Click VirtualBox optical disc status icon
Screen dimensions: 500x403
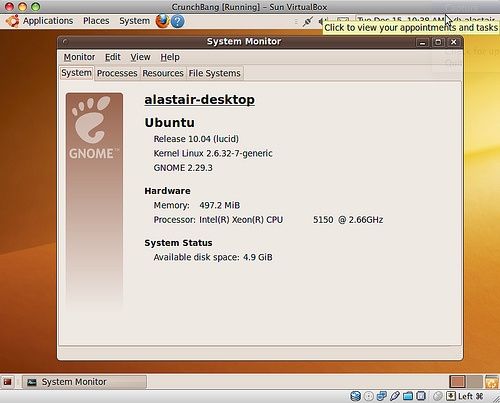369,396
